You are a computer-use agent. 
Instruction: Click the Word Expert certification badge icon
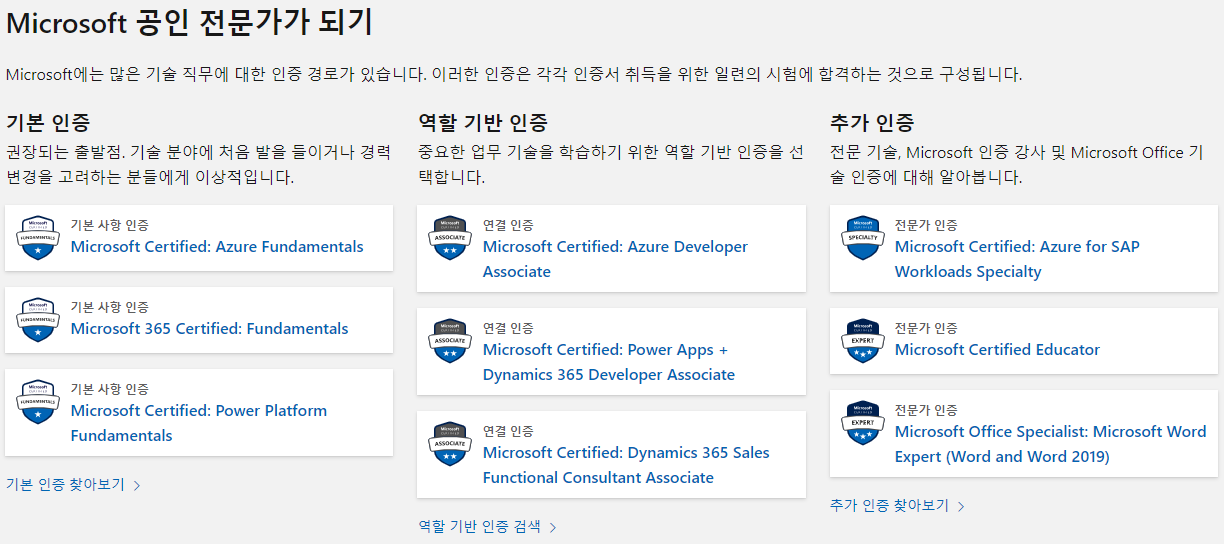click(x=862, y=423)
